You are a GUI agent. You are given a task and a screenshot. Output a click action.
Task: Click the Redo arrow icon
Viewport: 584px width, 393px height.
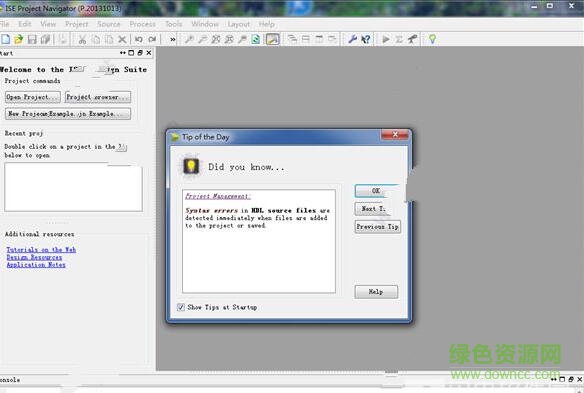pos(152,39)
